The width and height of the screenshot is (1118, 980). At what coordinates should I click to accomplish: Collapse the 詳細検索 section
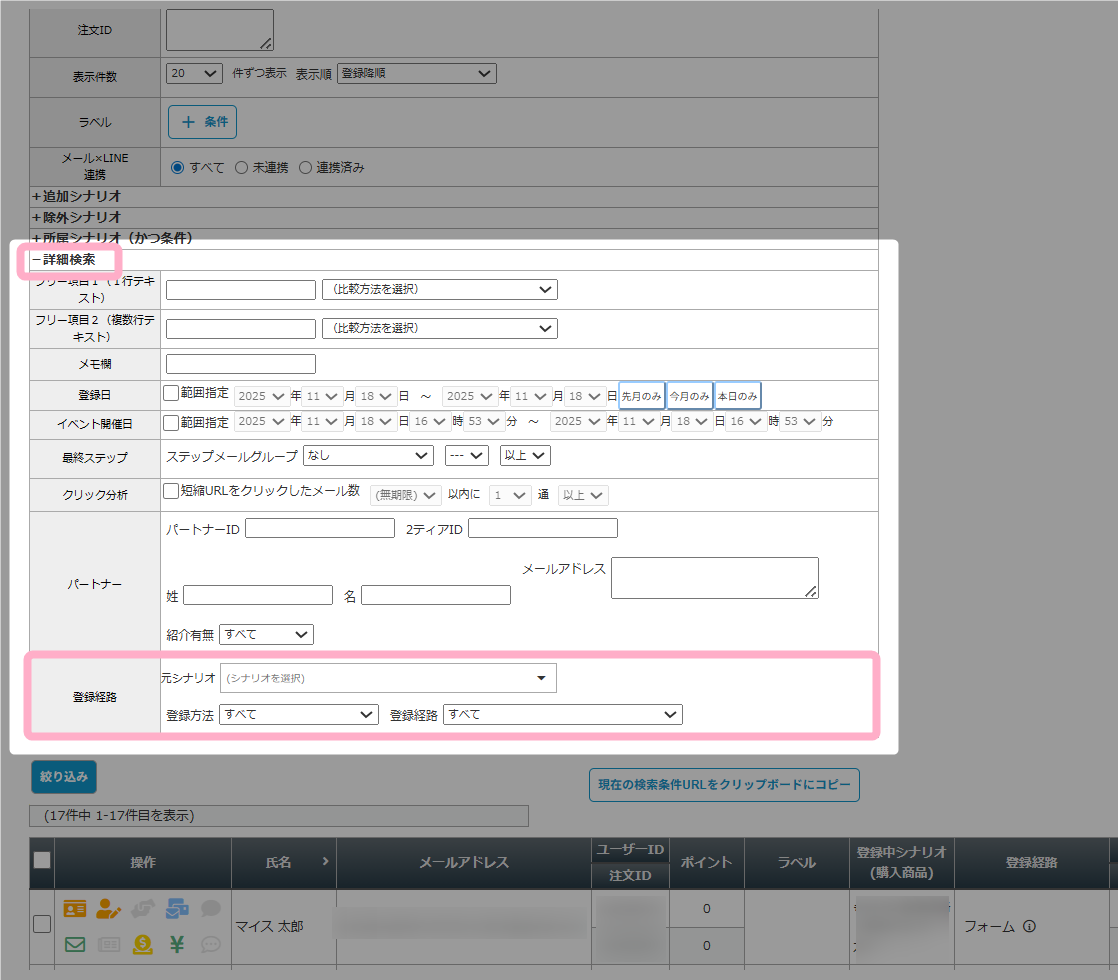[x=64, y=260]
